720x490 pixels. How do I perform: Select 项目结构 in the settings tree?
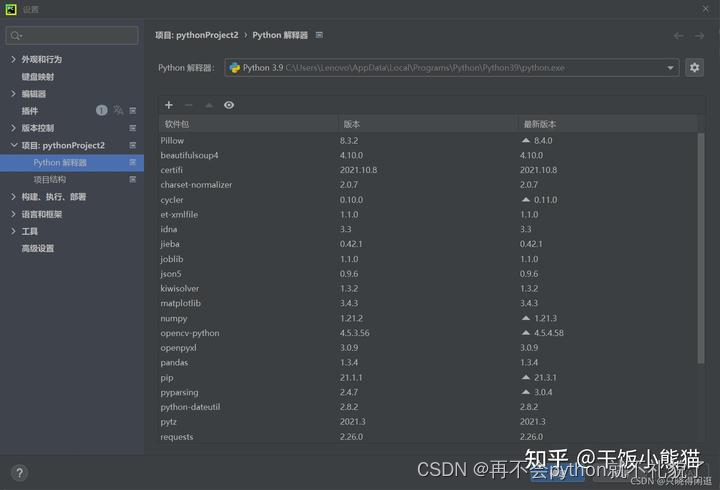click(x=50, y=180)
